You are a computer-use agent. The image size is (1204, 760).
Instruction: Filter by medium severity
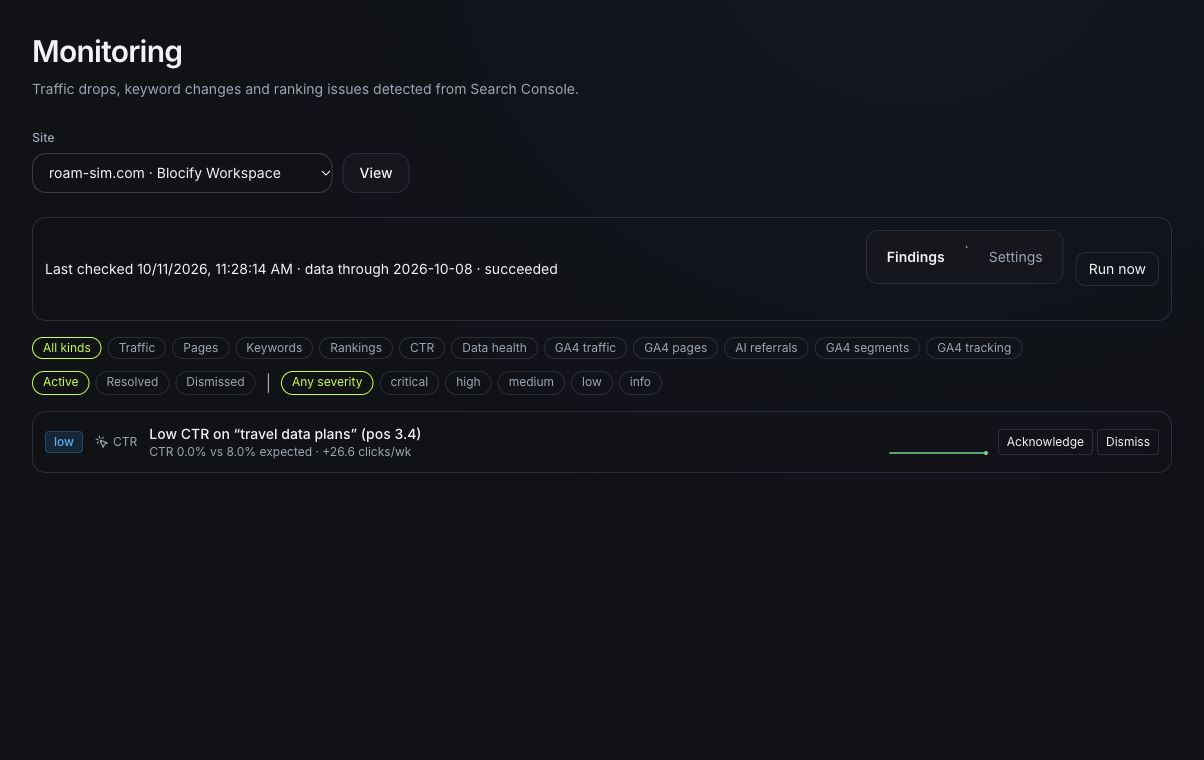pyautogui.click(x=531, y=382)
